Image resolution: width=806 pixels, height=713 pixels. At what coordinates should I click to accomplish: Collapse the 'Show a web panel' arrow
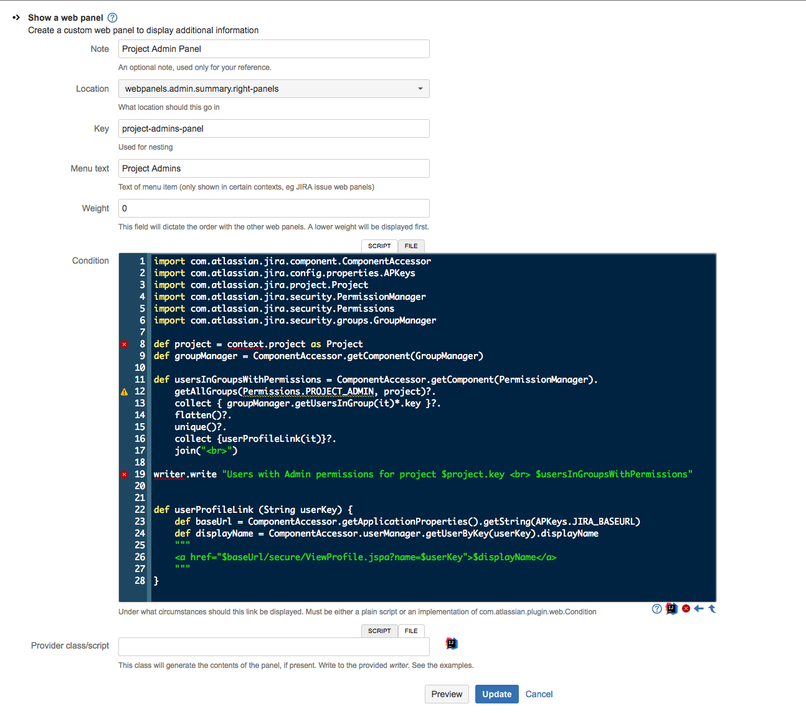click(x=16, y=17)
